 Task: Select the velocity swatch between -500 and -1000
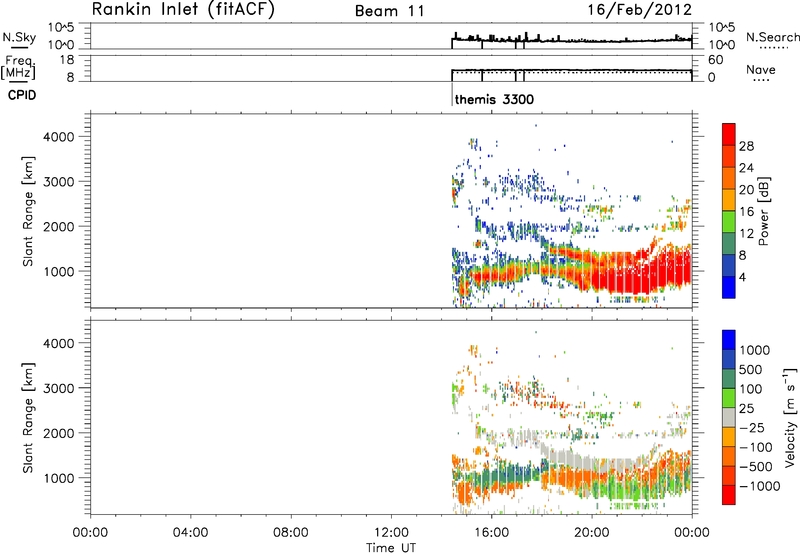(729, 475)
